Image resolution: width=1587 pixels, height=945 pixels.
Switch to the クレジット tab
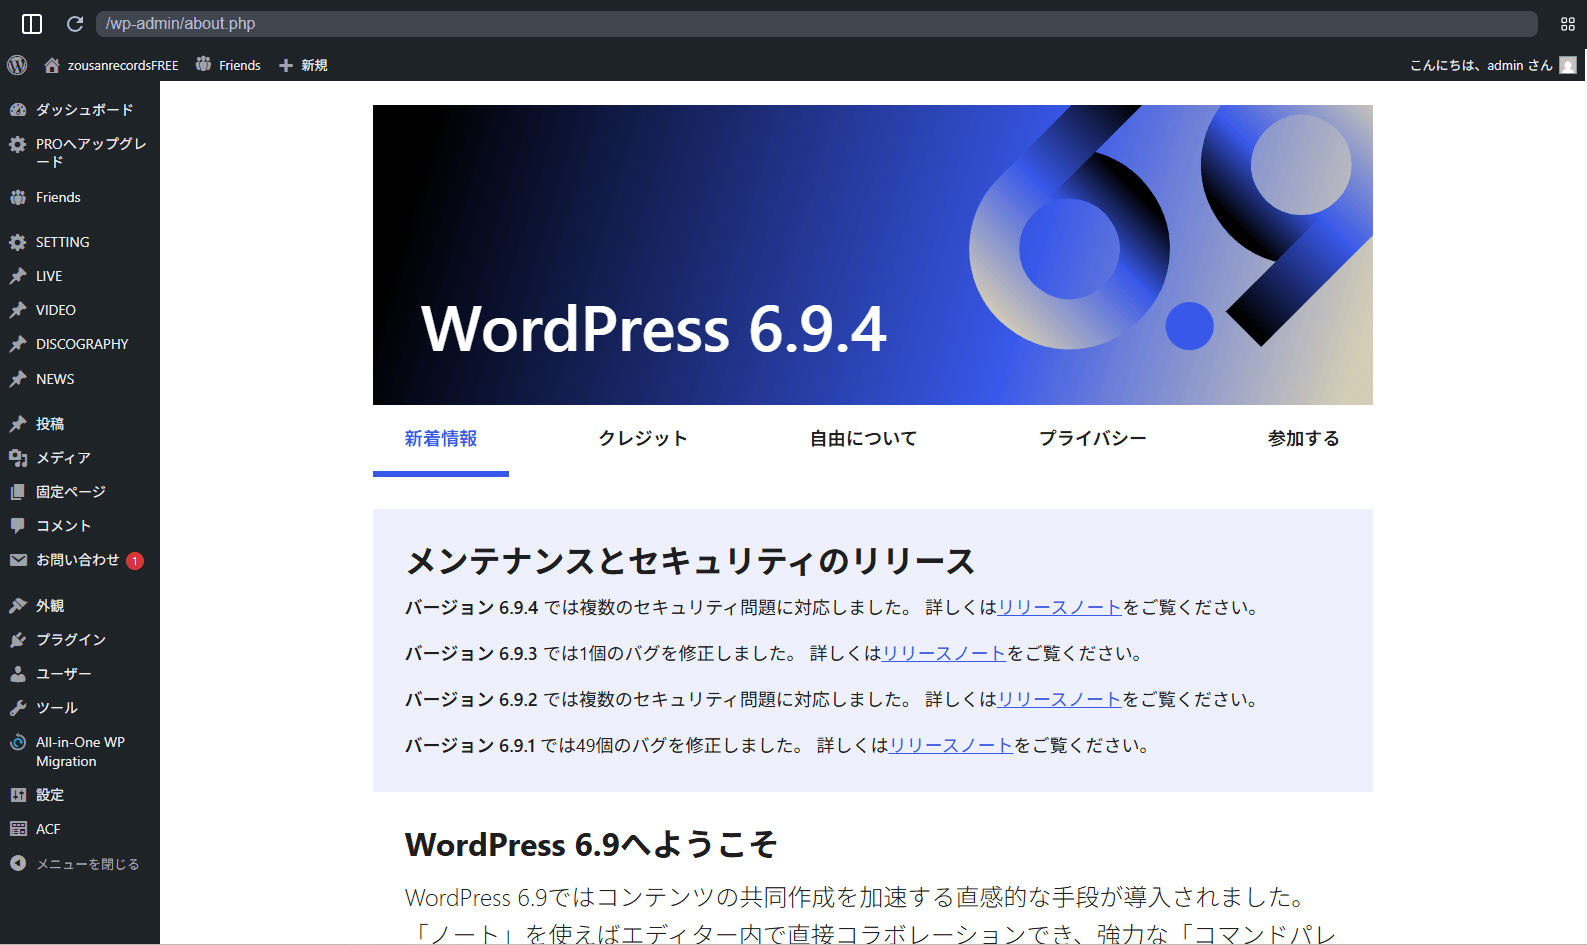643,439
